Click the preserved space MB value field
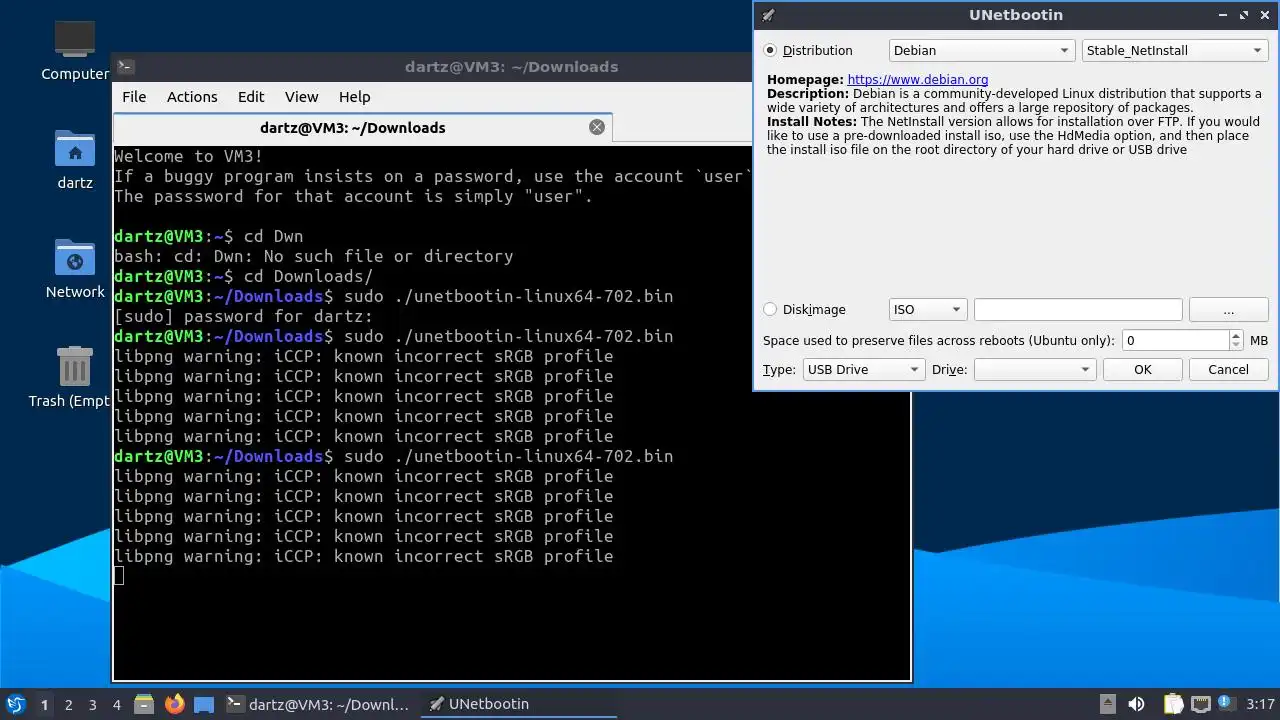 1176,340
